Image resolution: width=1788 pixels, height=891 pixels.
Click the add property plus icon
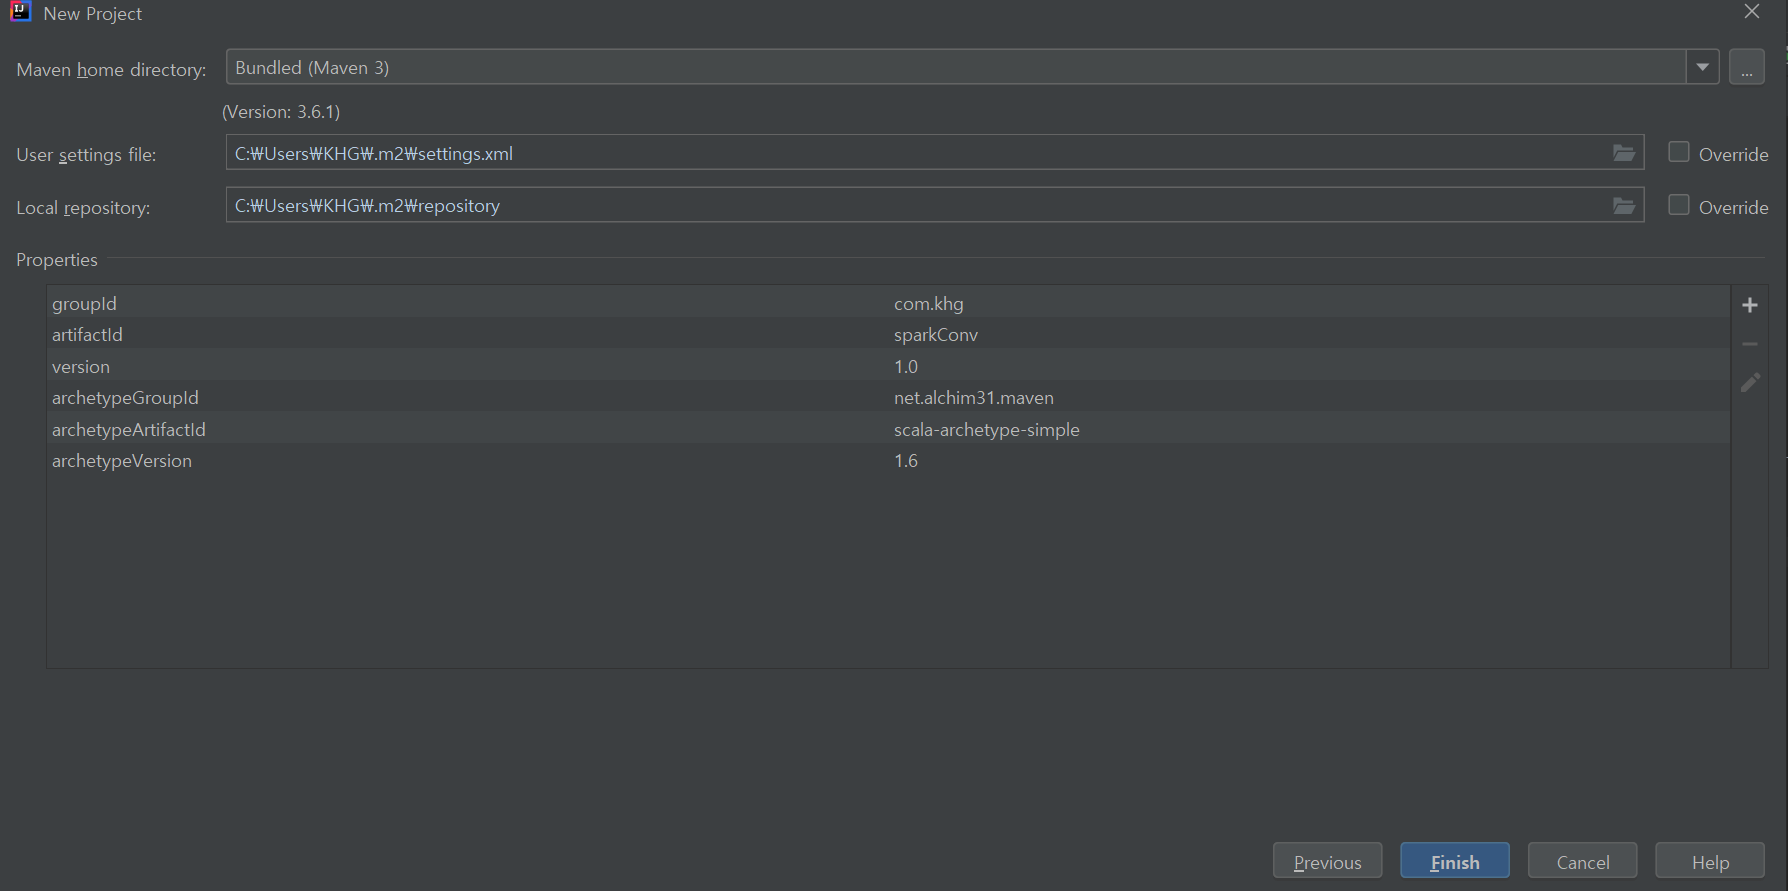pos(1749,305)
